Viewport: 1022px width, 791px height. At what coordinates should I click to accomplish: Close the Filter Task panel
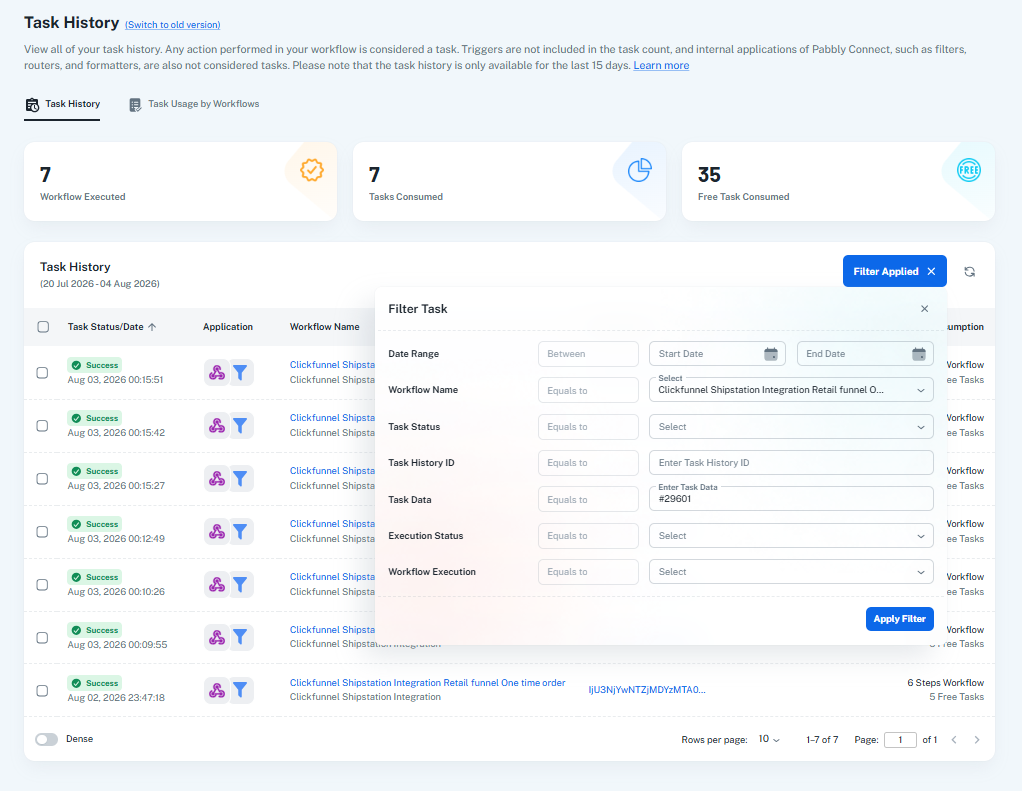924,309
